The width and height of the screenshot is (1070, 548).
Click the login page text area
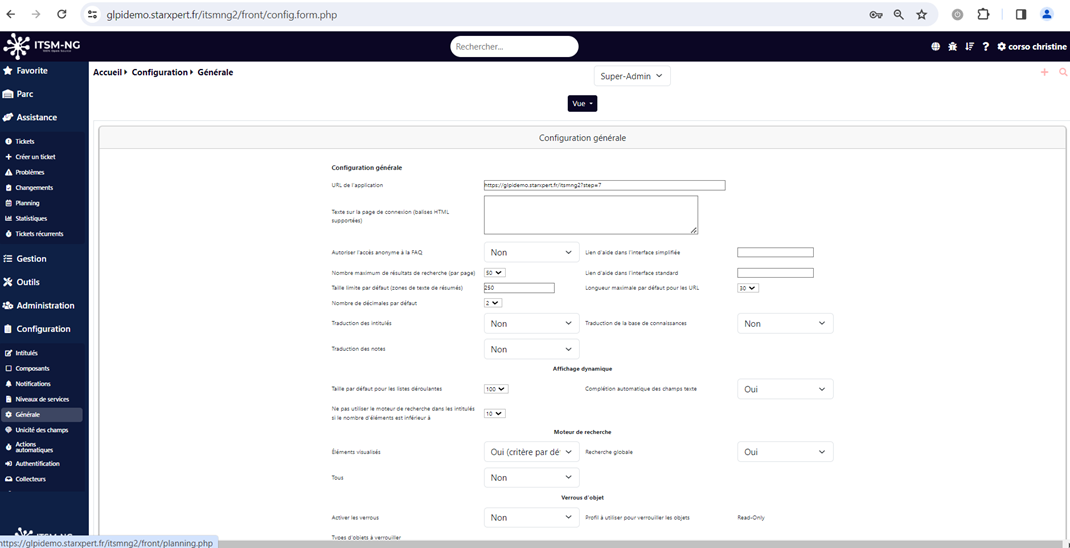591,215
